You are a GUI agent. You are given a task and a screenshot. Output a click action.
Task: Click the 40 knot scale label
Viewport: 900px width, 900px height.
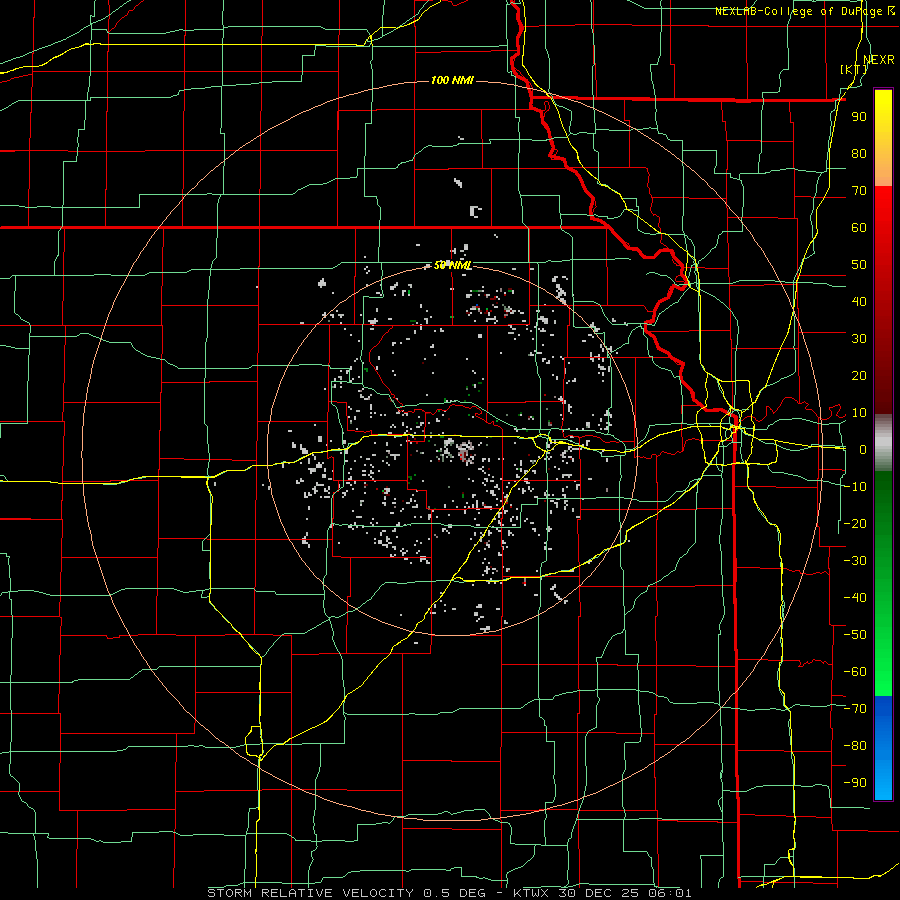coord(859,302)
